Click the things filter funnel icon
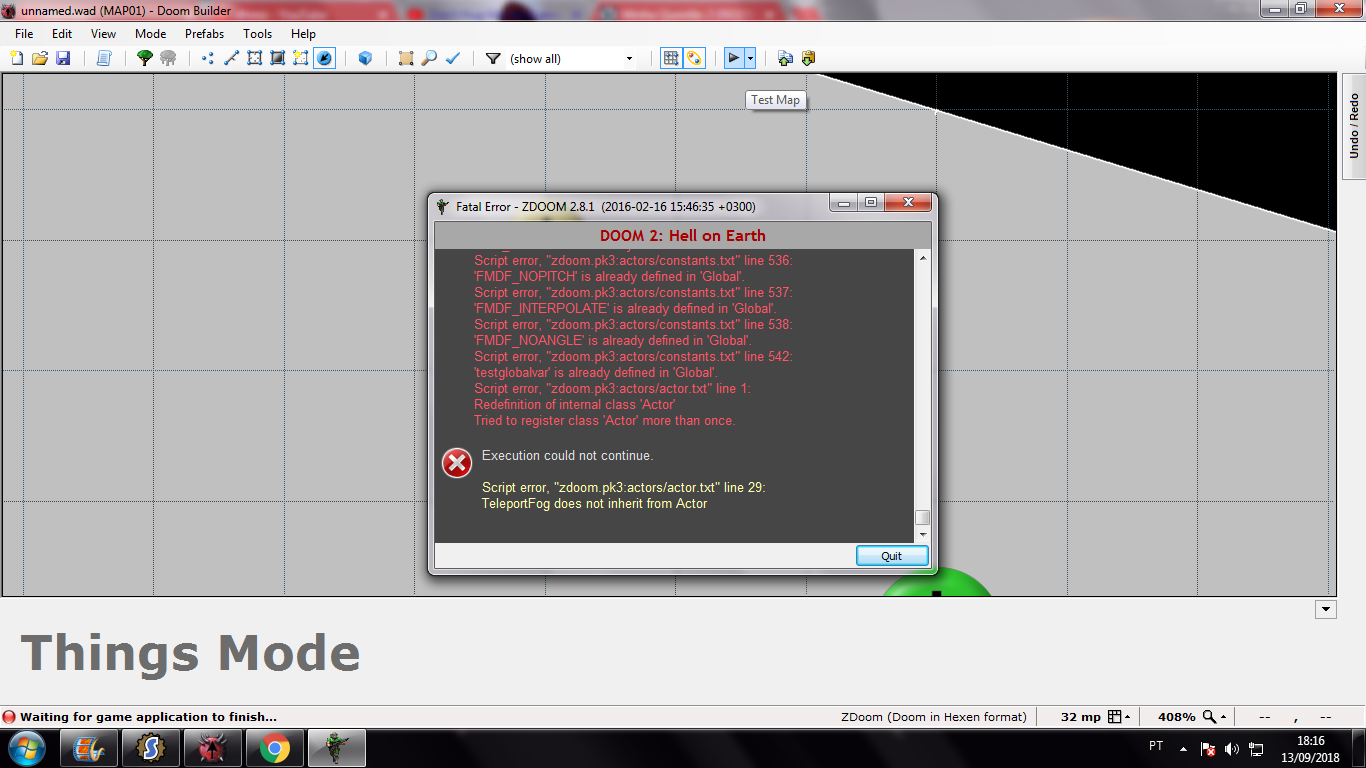The width and height of the screenshot is (1366, 768). [493, 58]
